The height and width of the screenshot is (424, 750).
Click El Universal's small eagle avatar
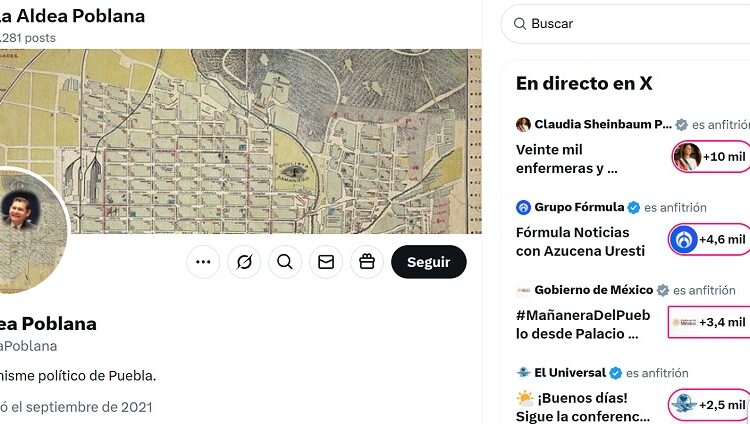pos(523,373)
